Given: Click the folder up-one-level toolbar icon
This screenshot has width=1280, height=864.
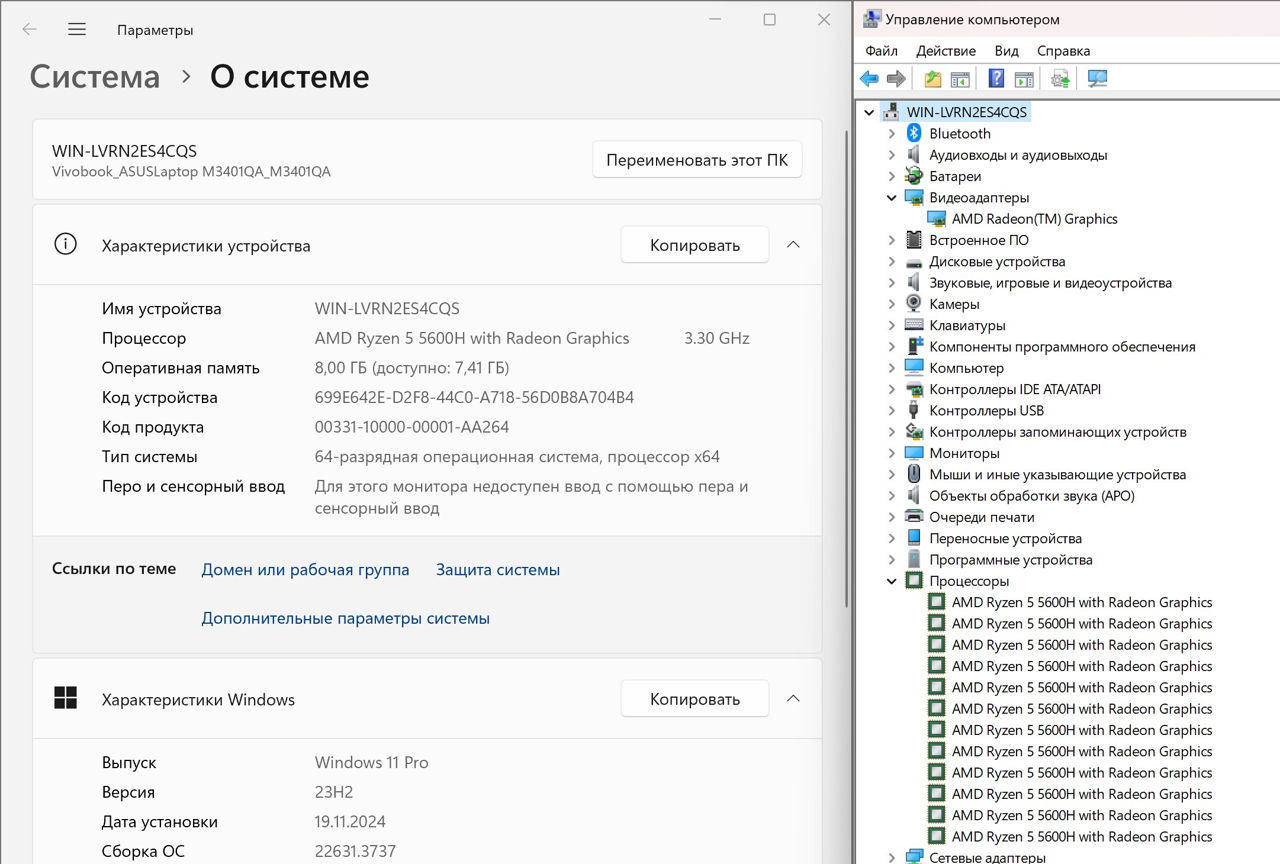Looking at the screenshot, I should point(932,78).
